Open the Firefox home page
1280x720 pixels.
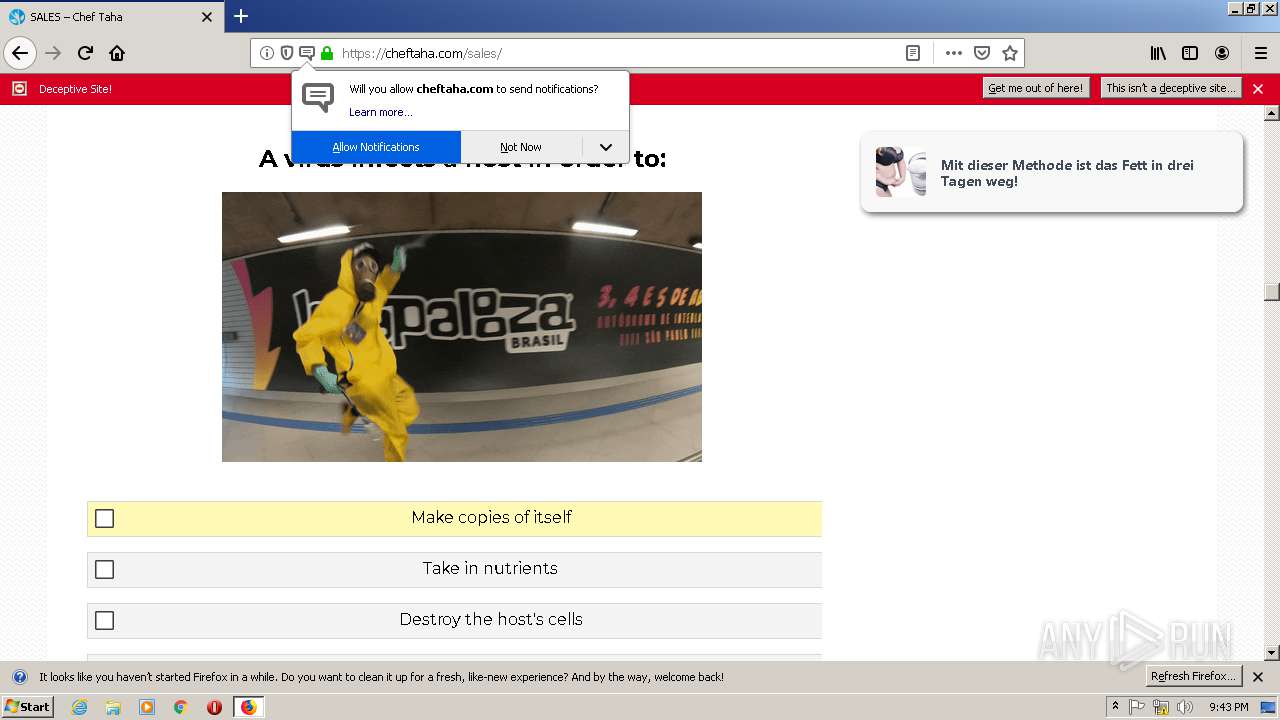click(x=117, y=53)
